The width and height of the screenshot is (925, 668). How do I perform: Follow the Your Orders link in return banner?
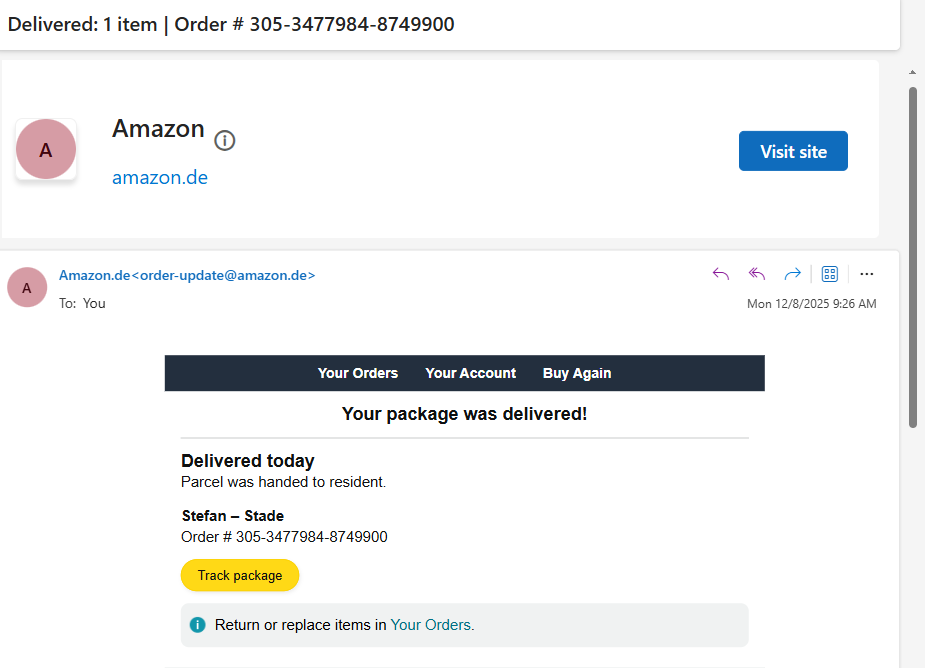432,625
